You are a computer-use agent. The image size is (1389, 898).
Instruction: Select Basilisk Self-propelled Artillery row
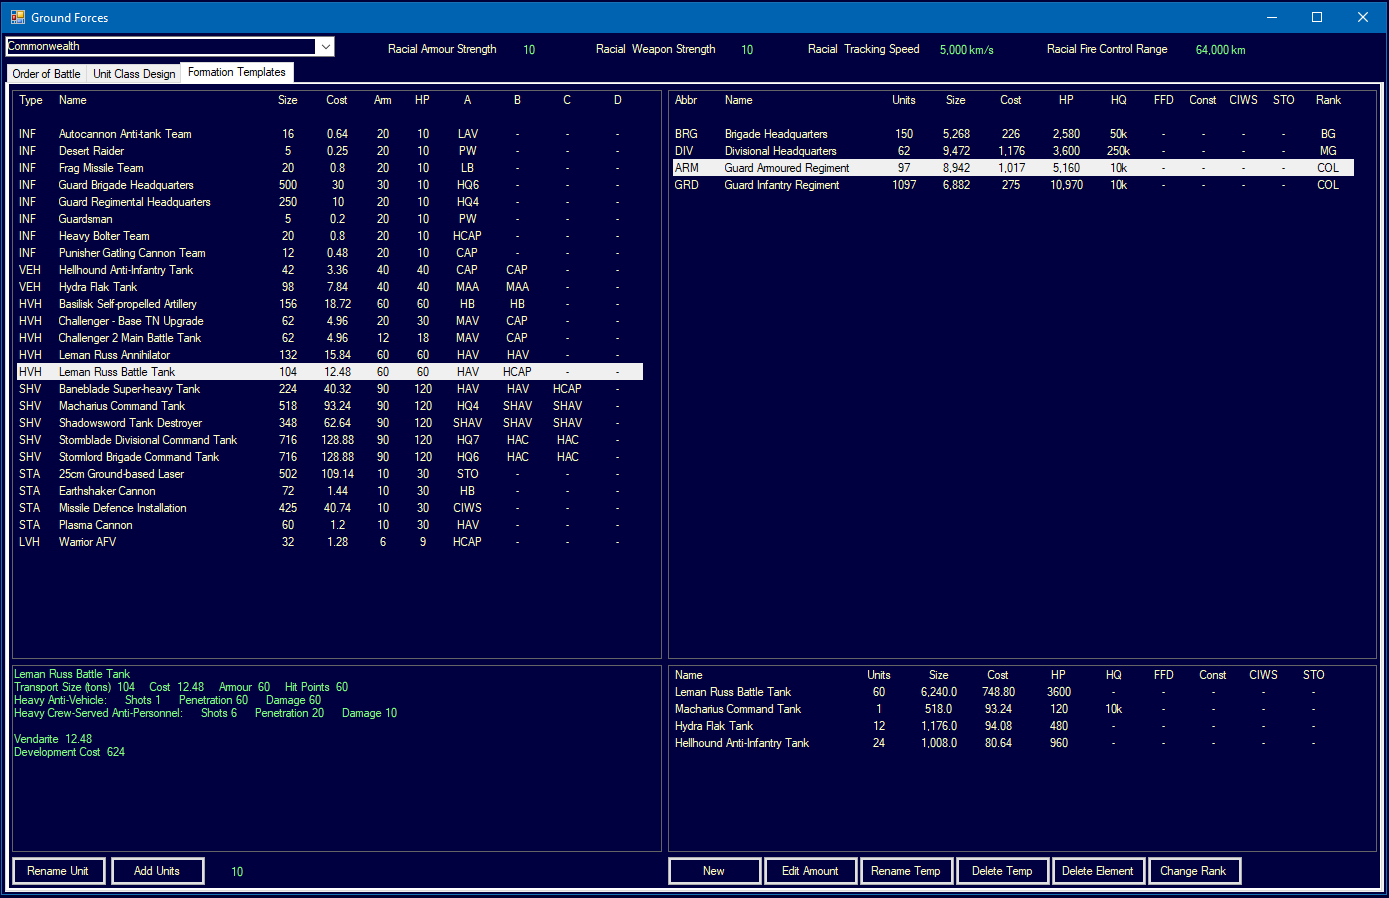pyautogui.click(x=330, y=304)
